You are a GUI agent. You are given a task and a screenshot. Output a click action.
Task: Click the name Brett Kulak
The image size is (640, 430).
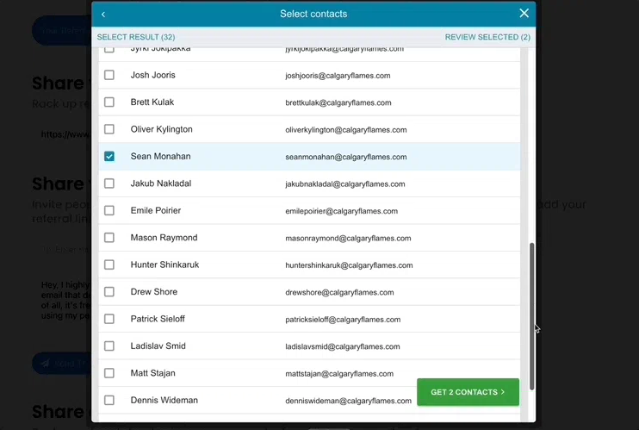(152, 102)
